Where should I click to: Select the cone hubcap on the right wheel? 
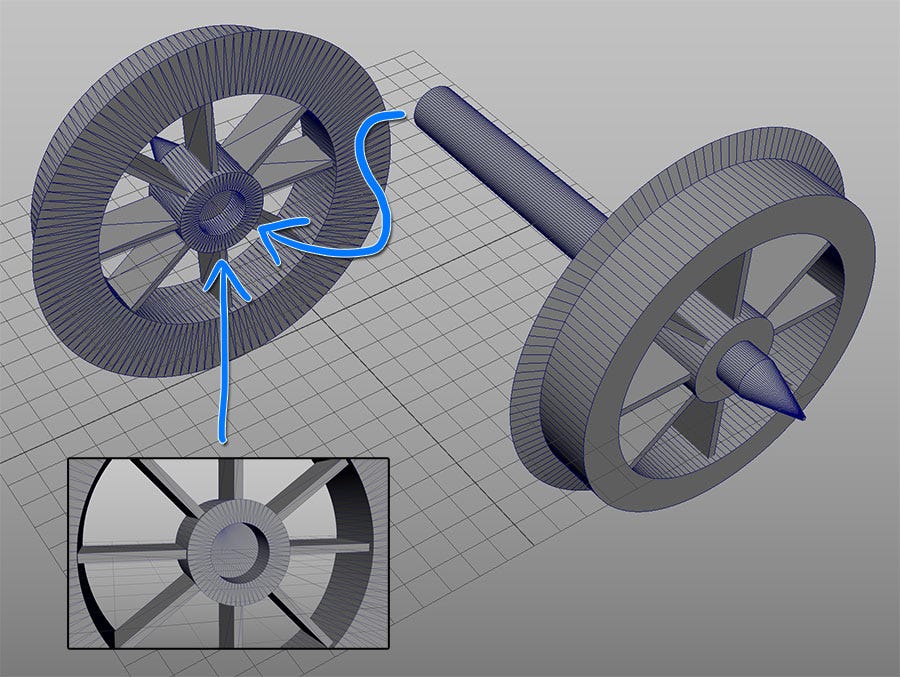point(761,380)
